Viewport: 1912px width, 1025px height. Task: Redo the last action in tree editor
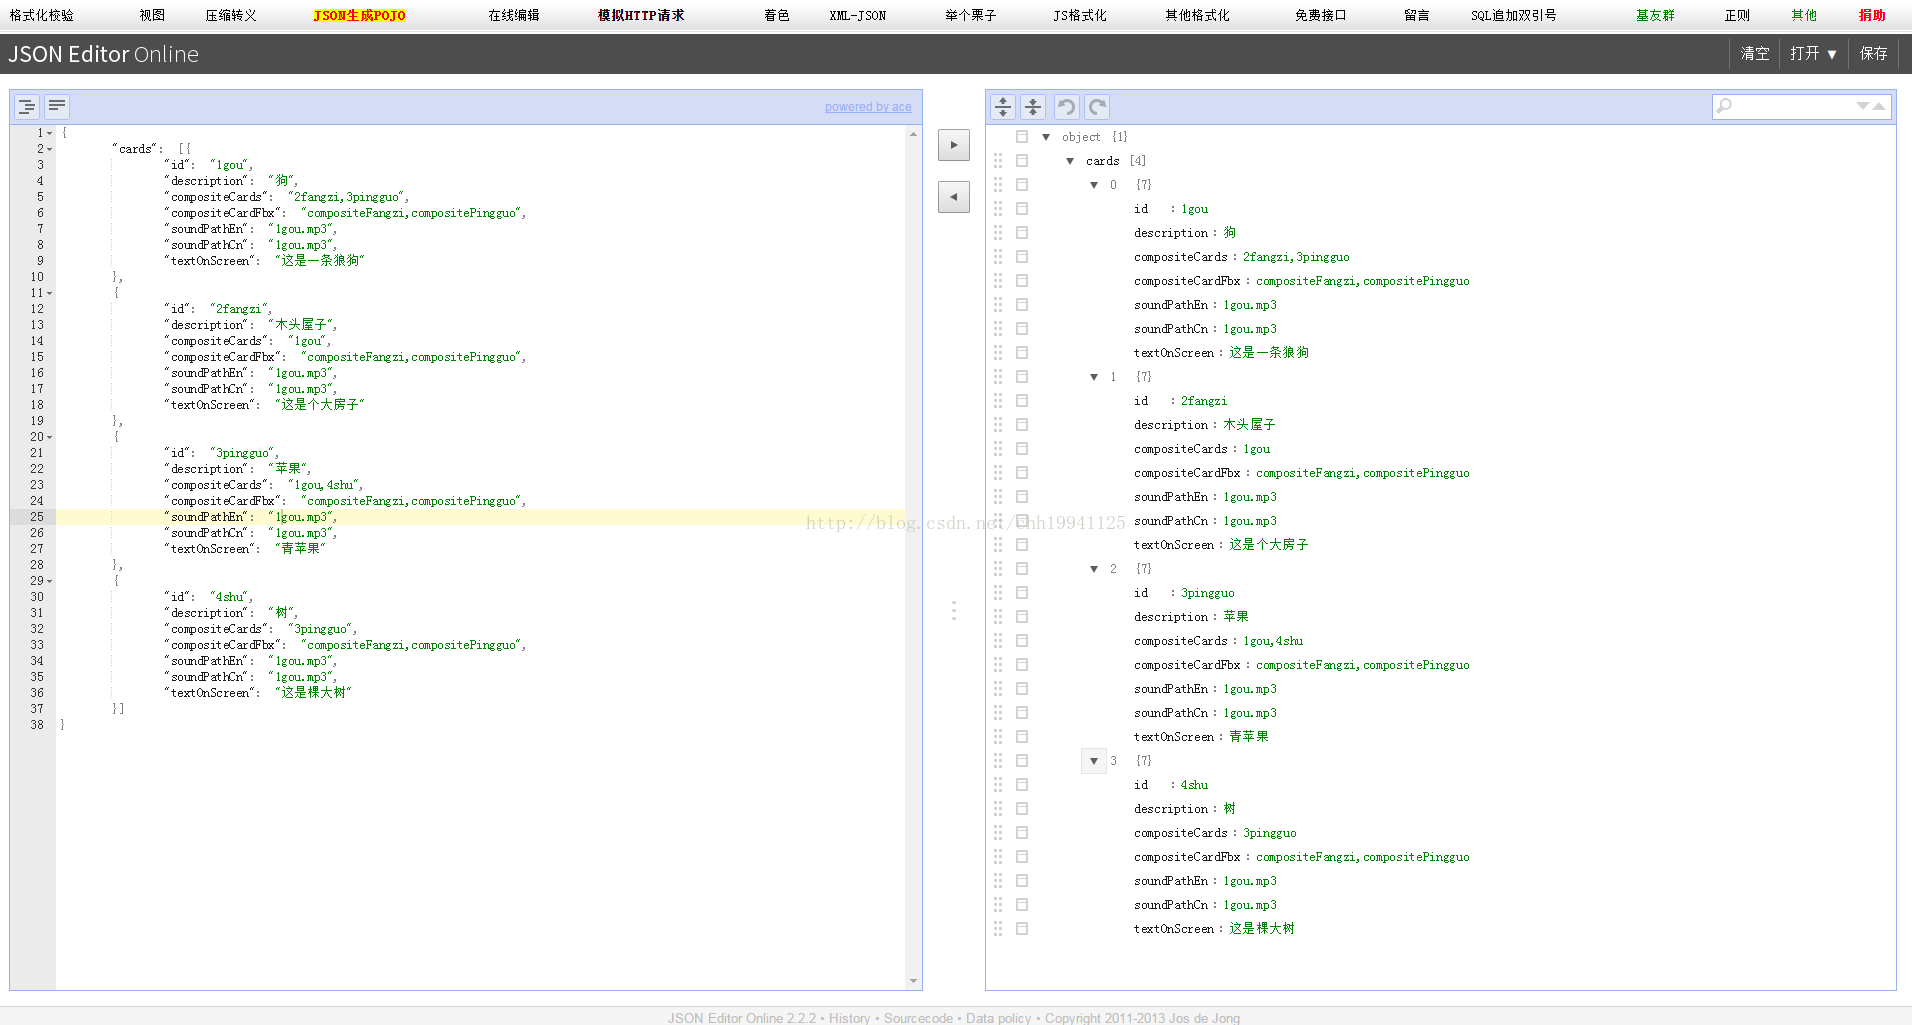1097,107
